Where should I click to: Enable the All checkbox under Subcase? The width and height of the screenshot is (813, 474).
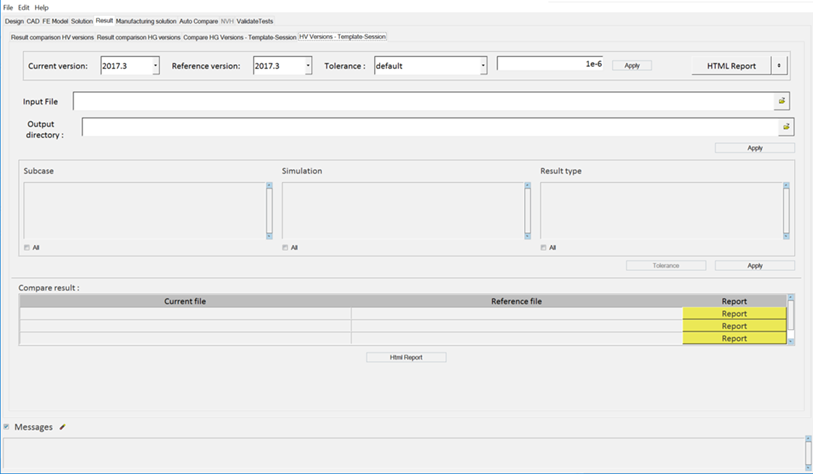(26, 247)
